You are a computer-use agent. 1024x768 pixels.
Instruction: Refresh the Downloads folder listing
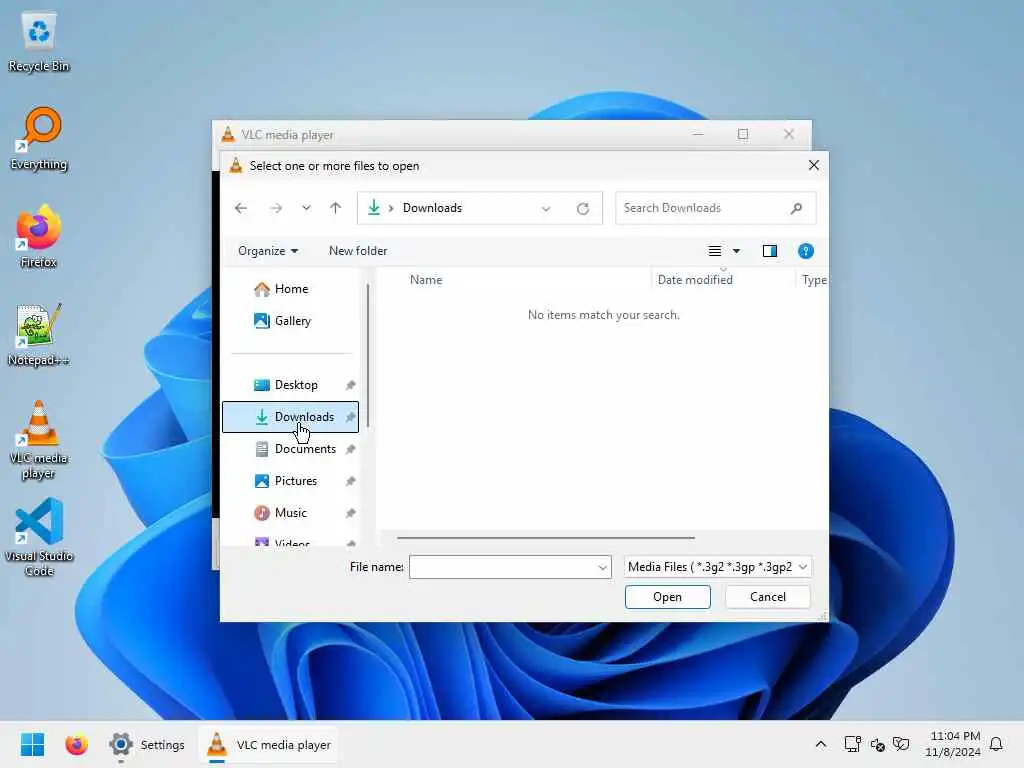583,209
